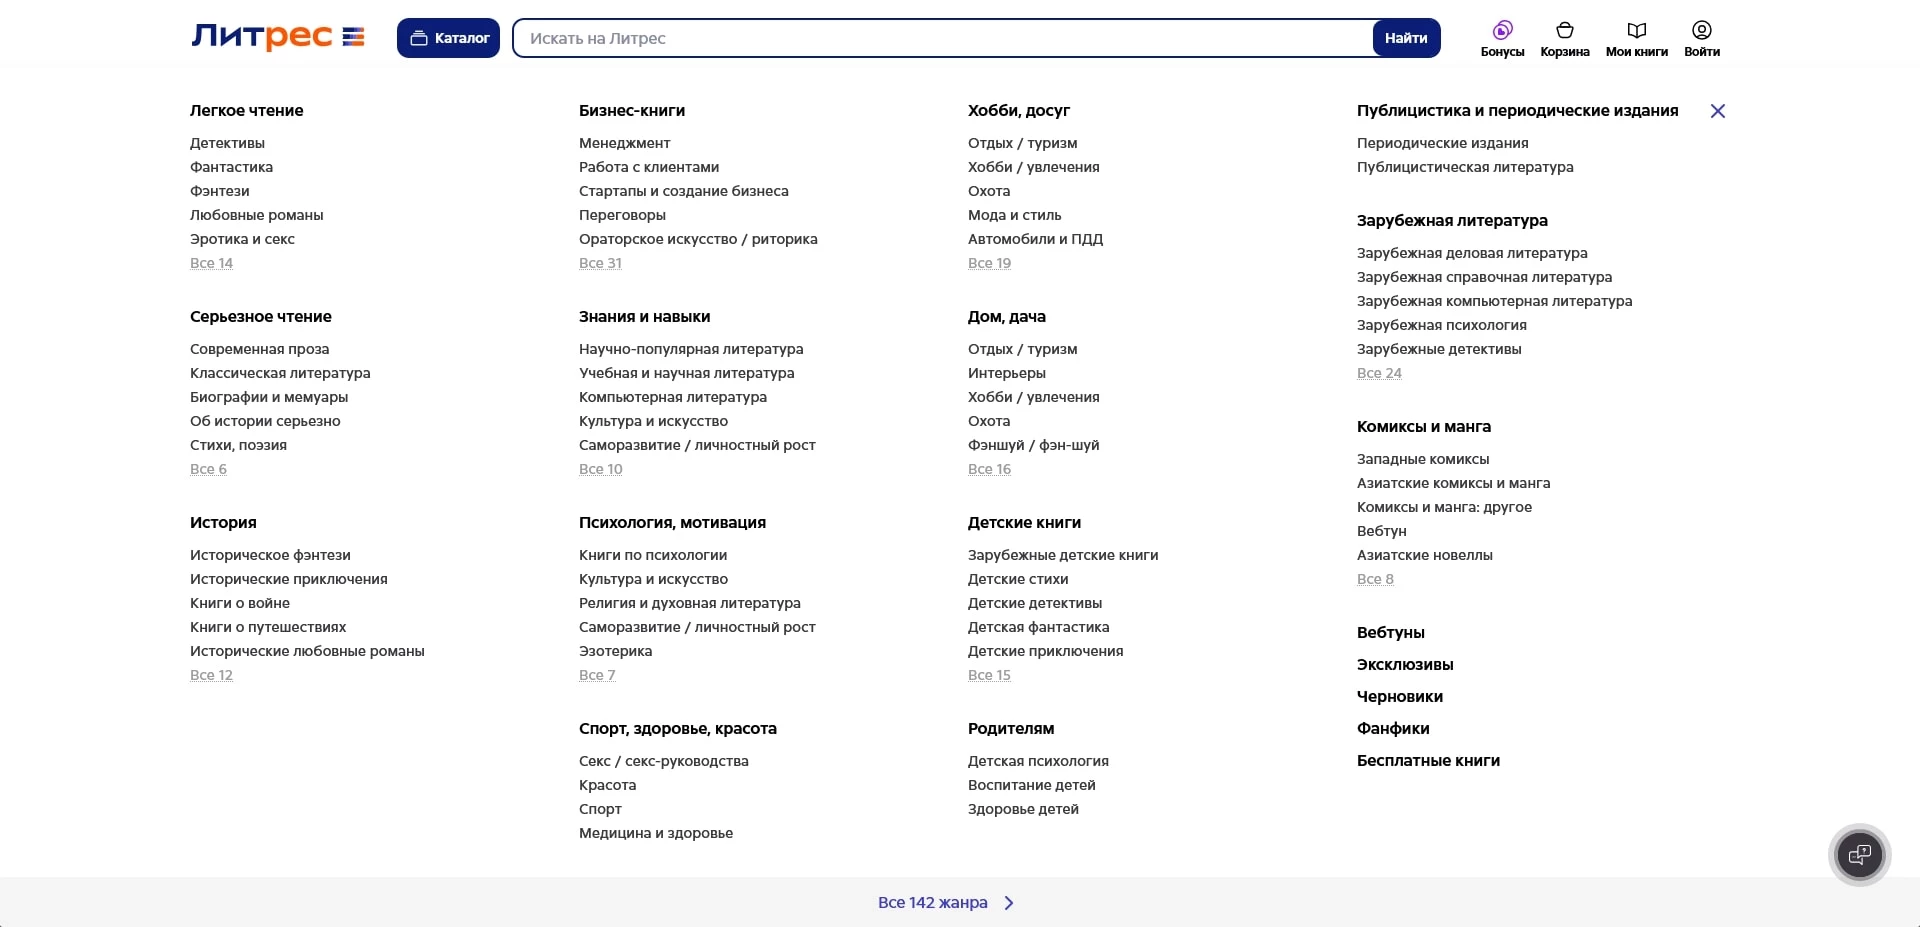1920x927 pixels.
Task: Expand all 31 Бизнес-книги genres
Action: pyautogui.click(x=600, y=263)
